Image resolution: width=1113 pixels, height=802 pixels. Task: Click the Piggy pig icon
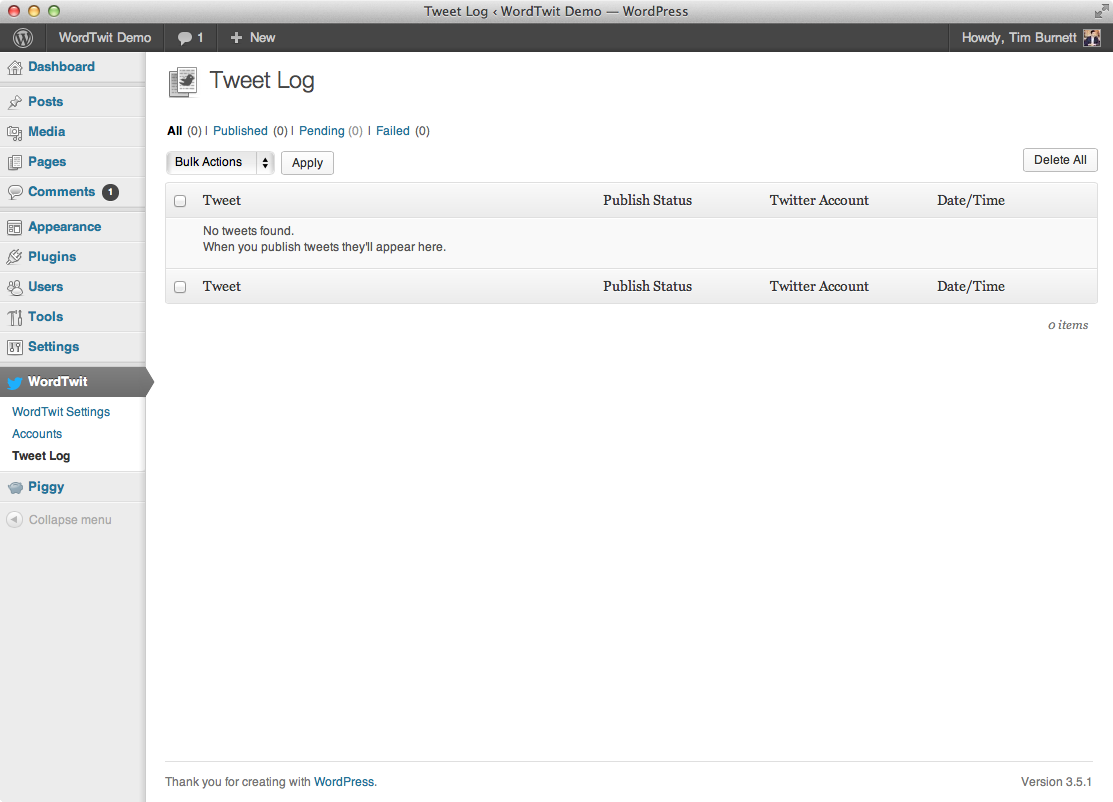click(15, 488)
